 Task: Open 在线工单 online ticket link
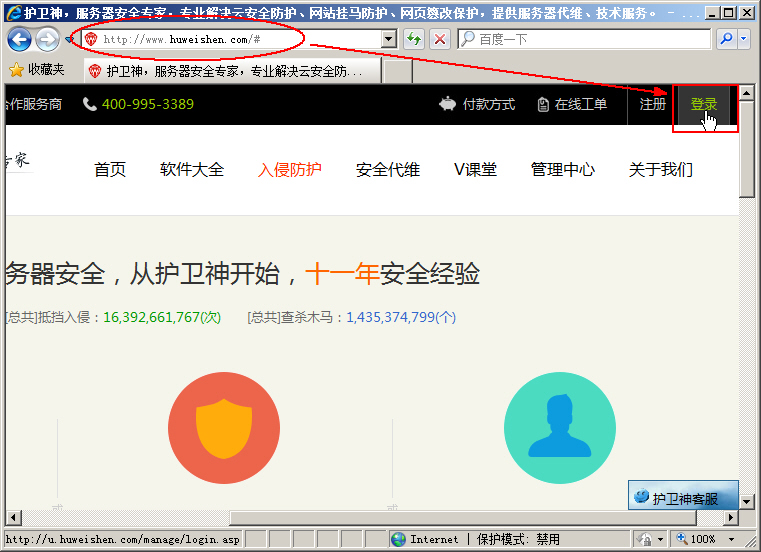580,104
